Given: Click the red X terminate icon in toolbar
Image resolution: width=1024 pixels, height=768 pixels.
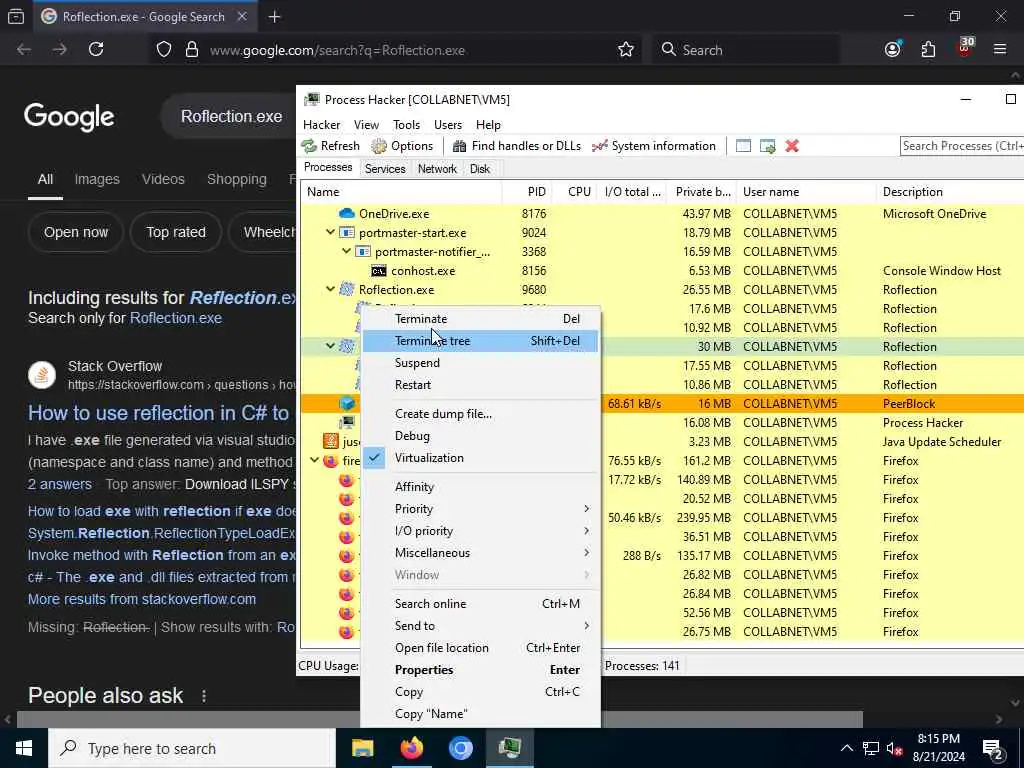Looking at the screenshot, I should click(792, 146).
